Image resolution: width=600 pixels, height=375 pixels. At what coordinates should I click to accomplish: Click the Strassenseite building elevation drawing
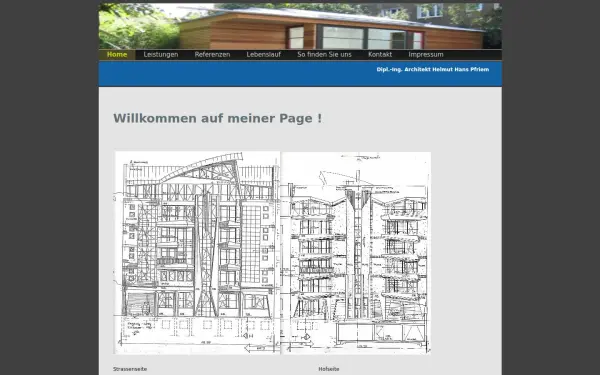click(x=197, y=253)
